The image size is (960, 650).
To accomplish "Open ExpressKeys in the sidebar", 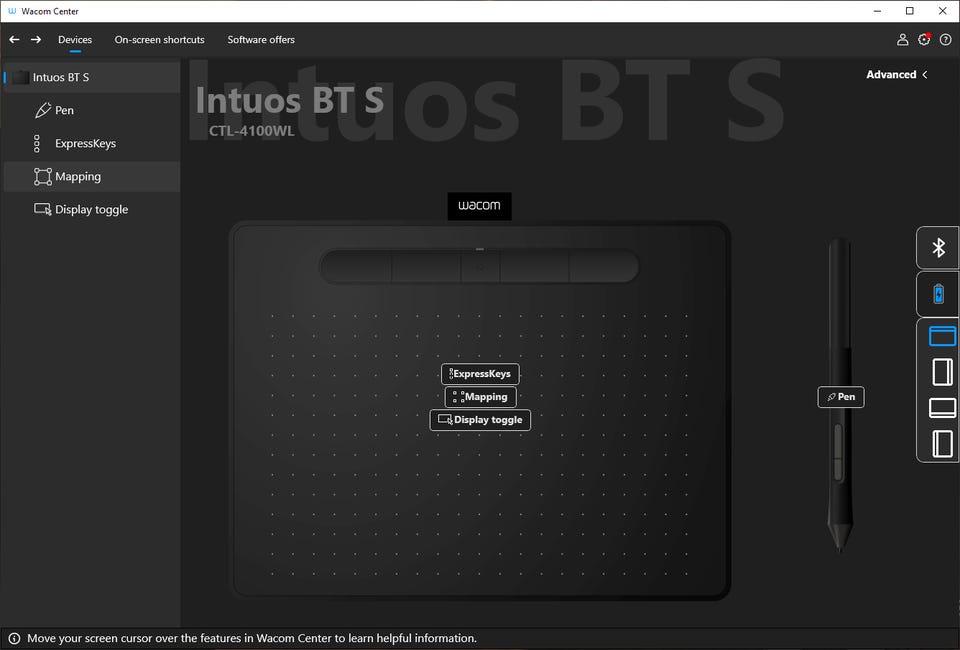I will 92,143.
